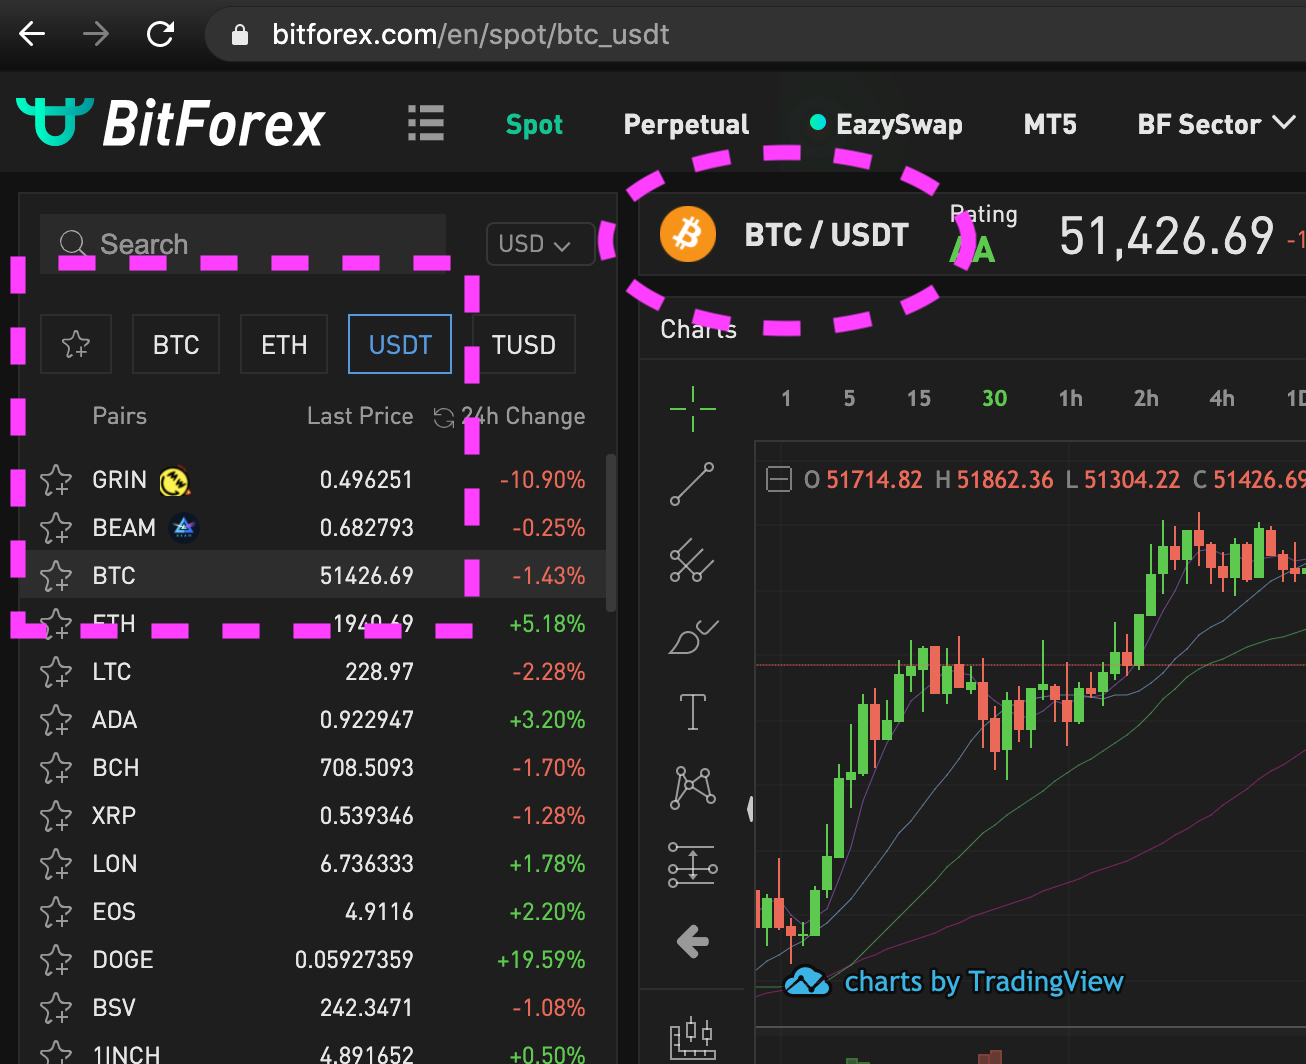Favorite the BEAM pair star

tap(56, 528)
